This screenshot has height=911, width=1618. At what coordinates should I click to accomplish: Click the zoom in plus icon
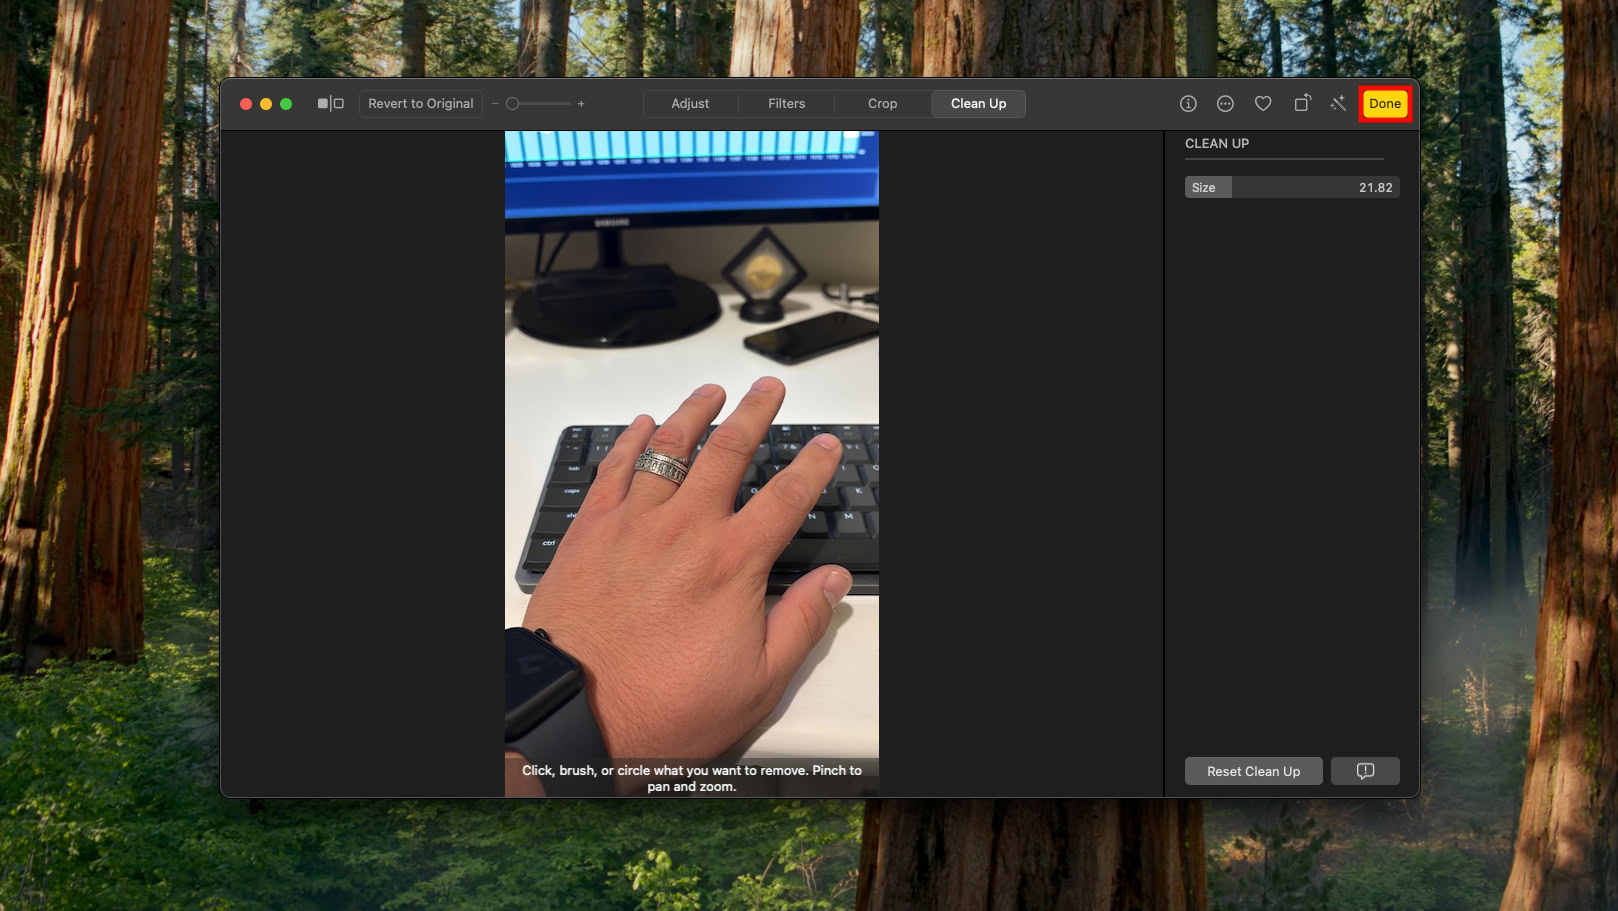pyautogui.click(x=581, y=104)
